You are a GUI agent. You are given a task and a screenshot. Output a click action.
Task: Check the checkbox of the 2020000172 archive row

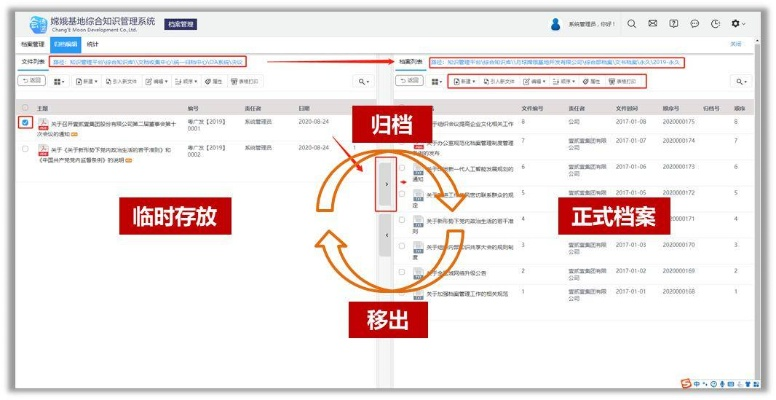point(402,194)
